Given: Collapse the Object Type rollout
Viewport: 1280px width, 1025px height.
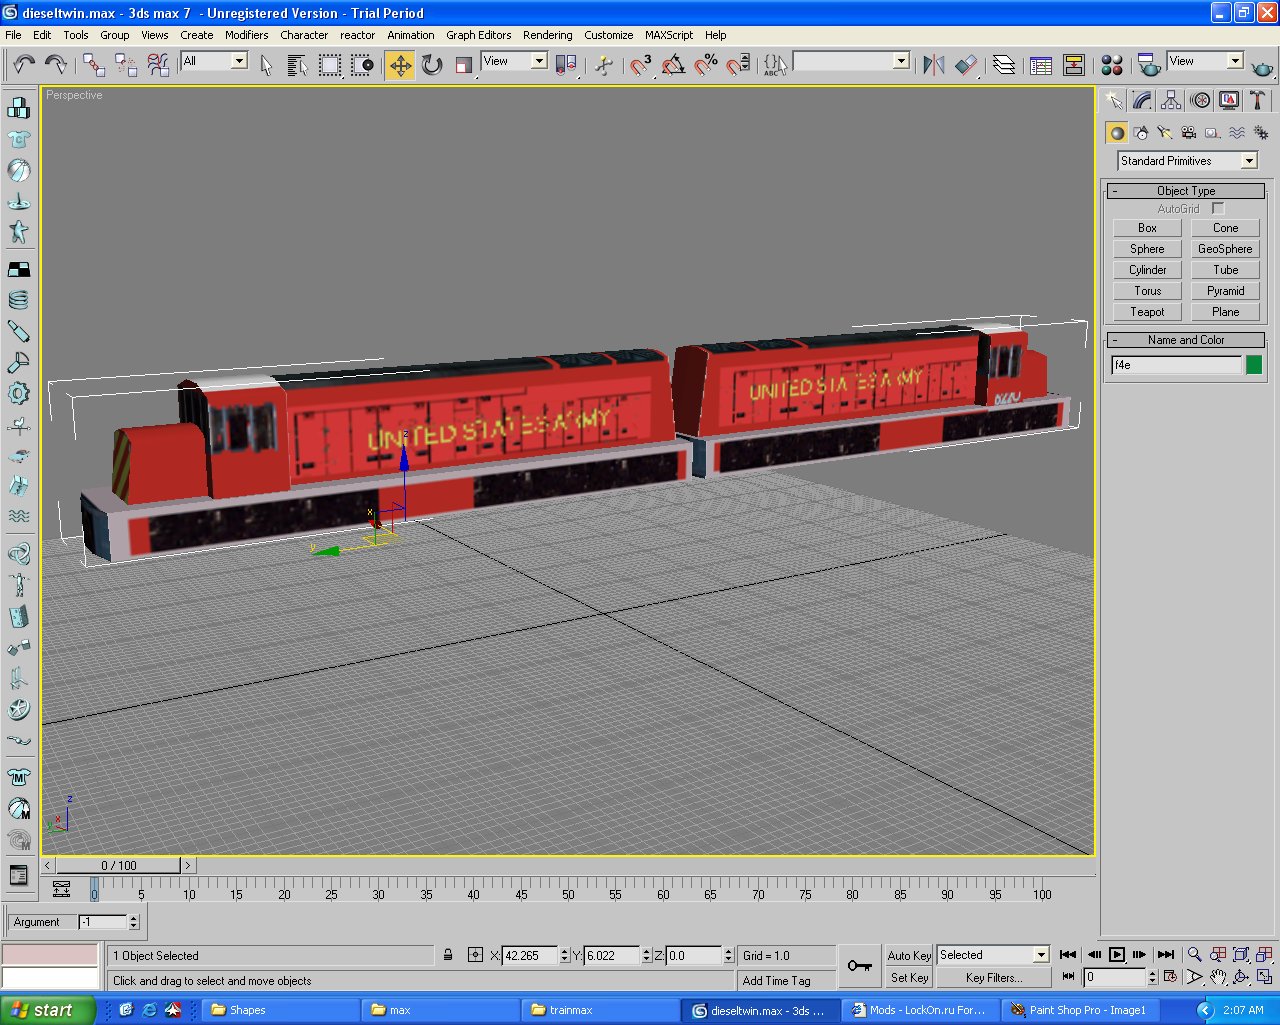Looking at the screenshot, I should (x=1186, y=191).
